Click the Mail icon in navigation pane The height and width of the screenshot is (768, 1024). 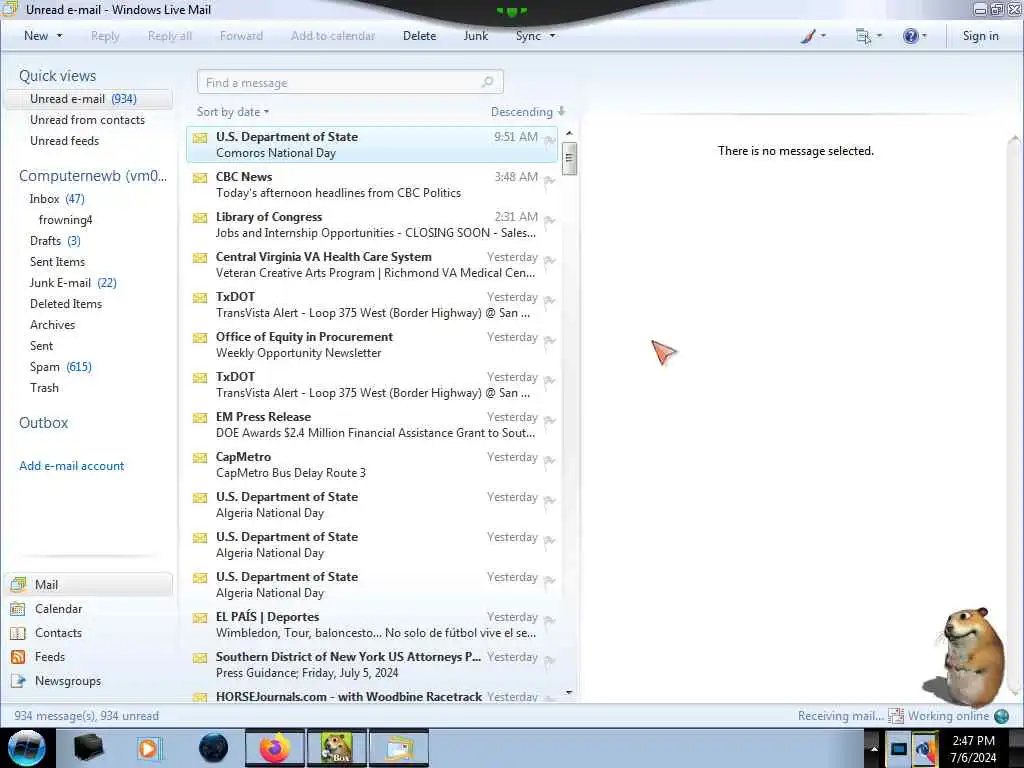18,584
